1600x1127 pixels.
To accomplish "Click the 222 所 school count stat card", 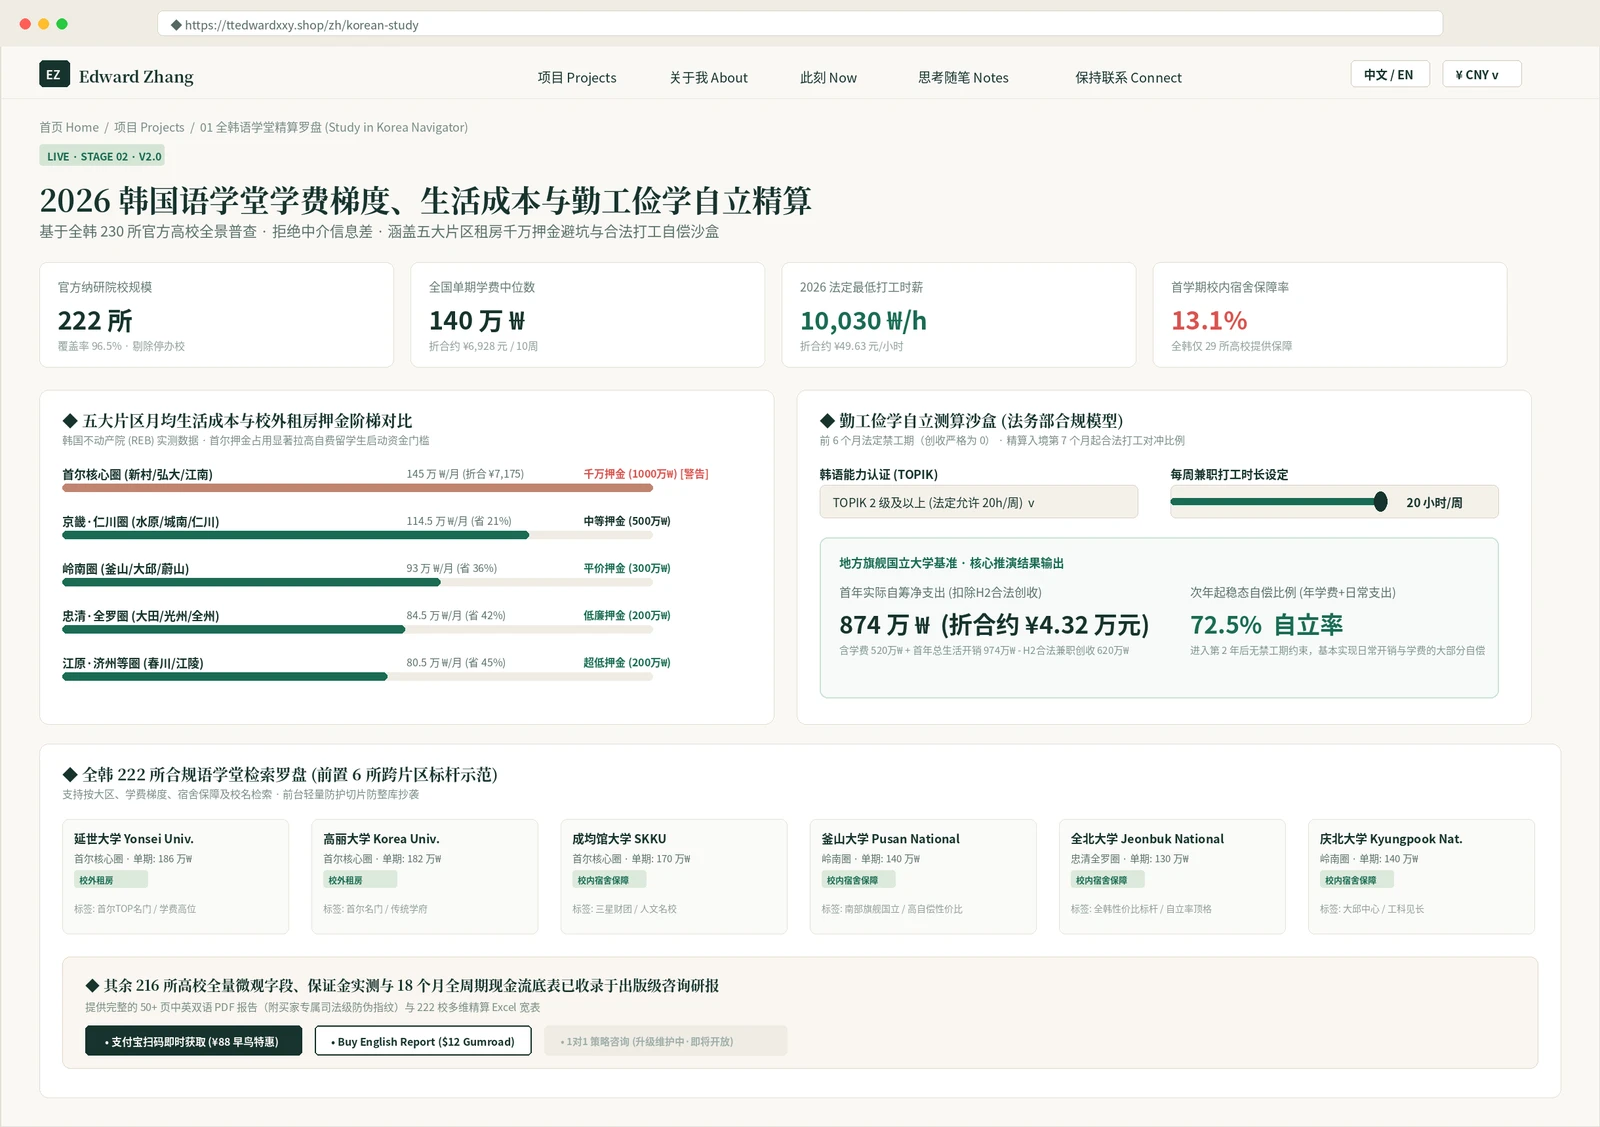I will click(x=216, y=315).
